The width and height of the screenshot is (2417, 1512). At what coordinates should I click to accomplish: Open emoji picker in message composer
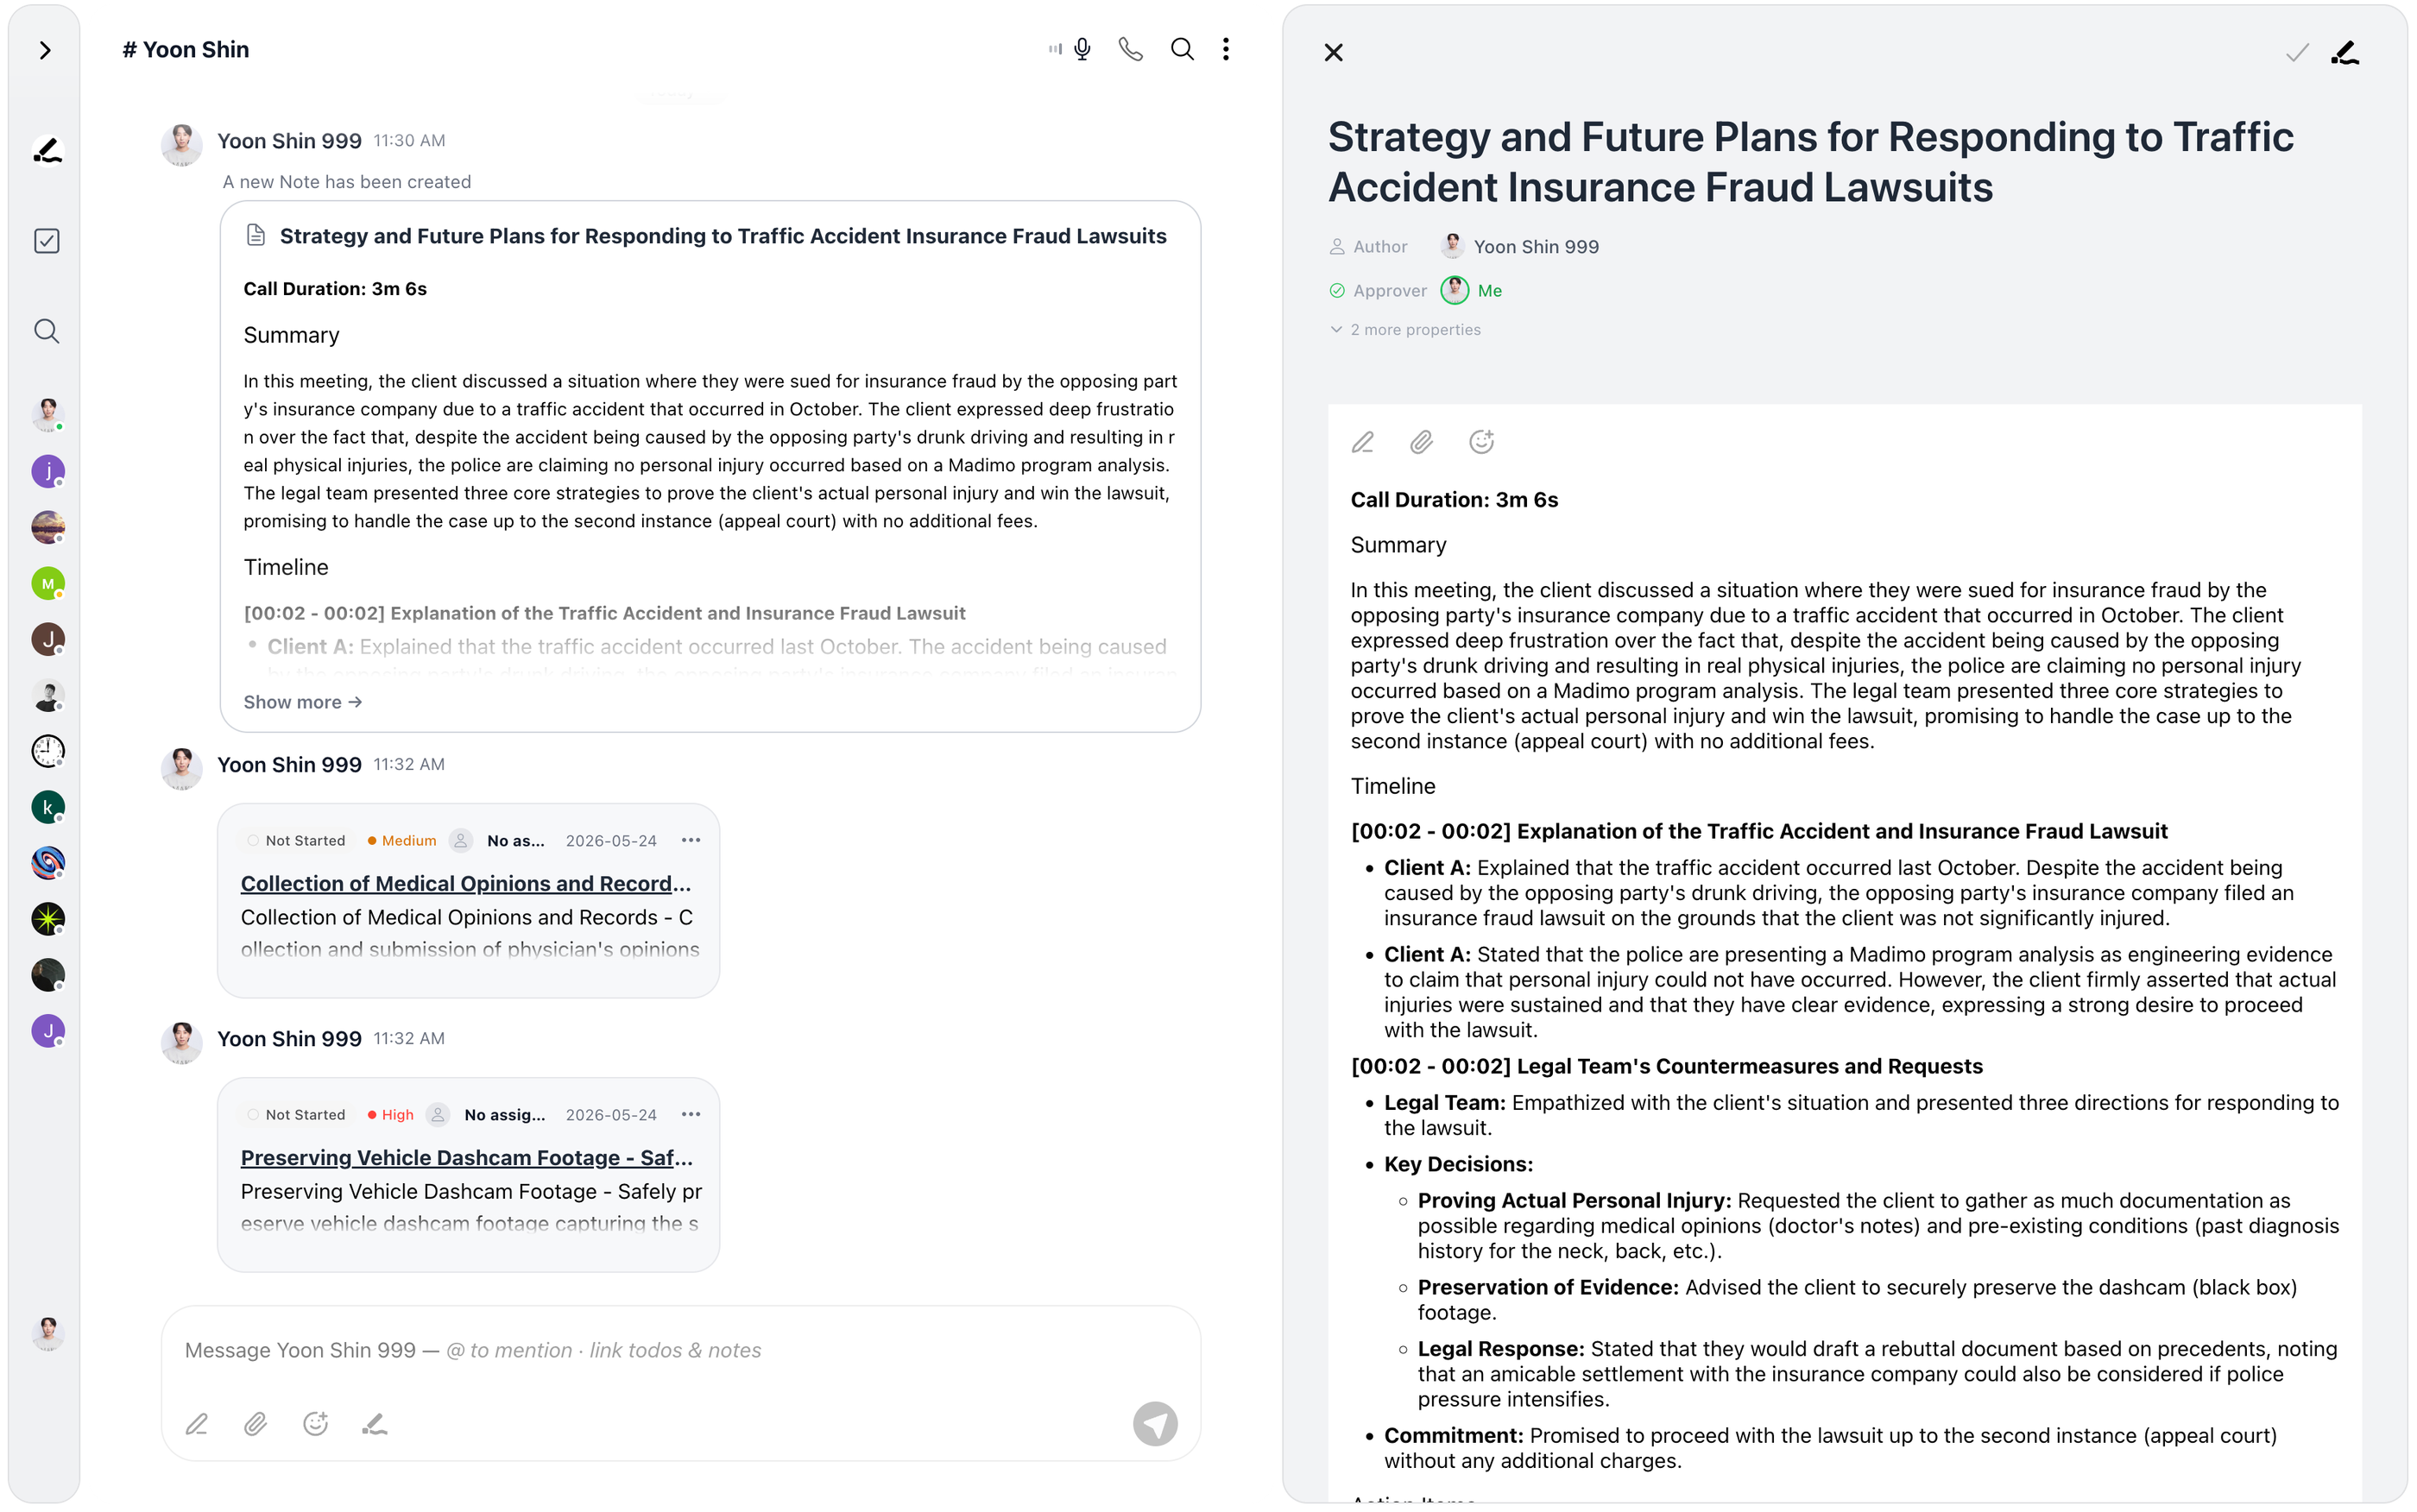[316, 1423]
